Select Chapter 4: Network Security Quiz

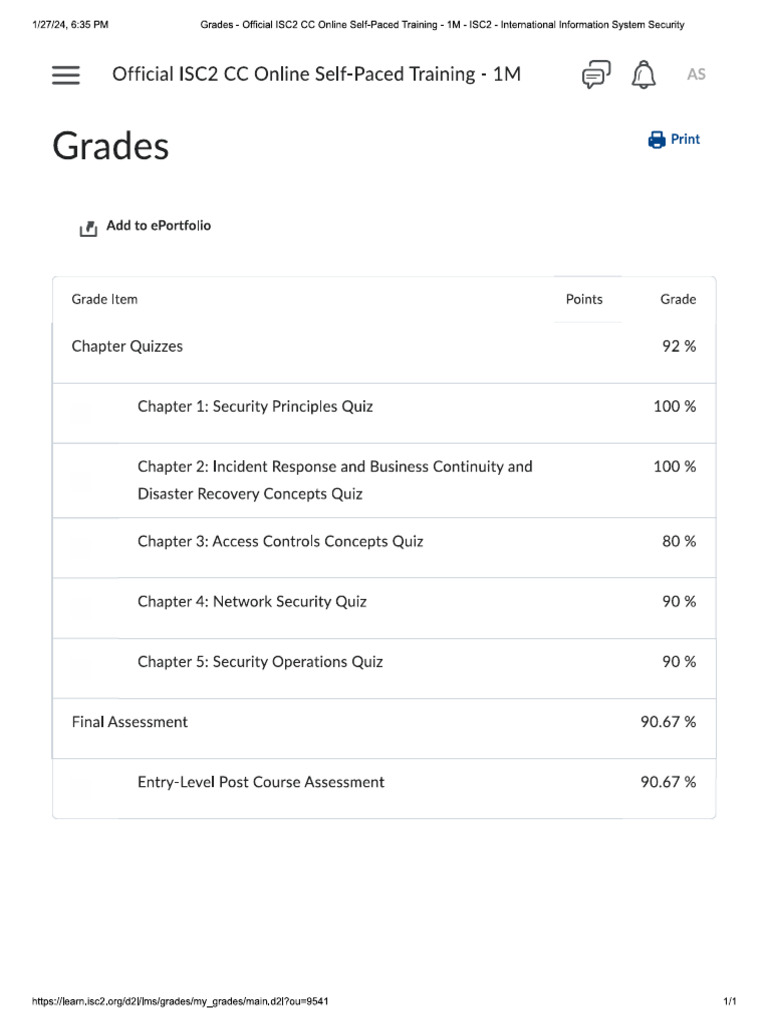click(252, 601)
